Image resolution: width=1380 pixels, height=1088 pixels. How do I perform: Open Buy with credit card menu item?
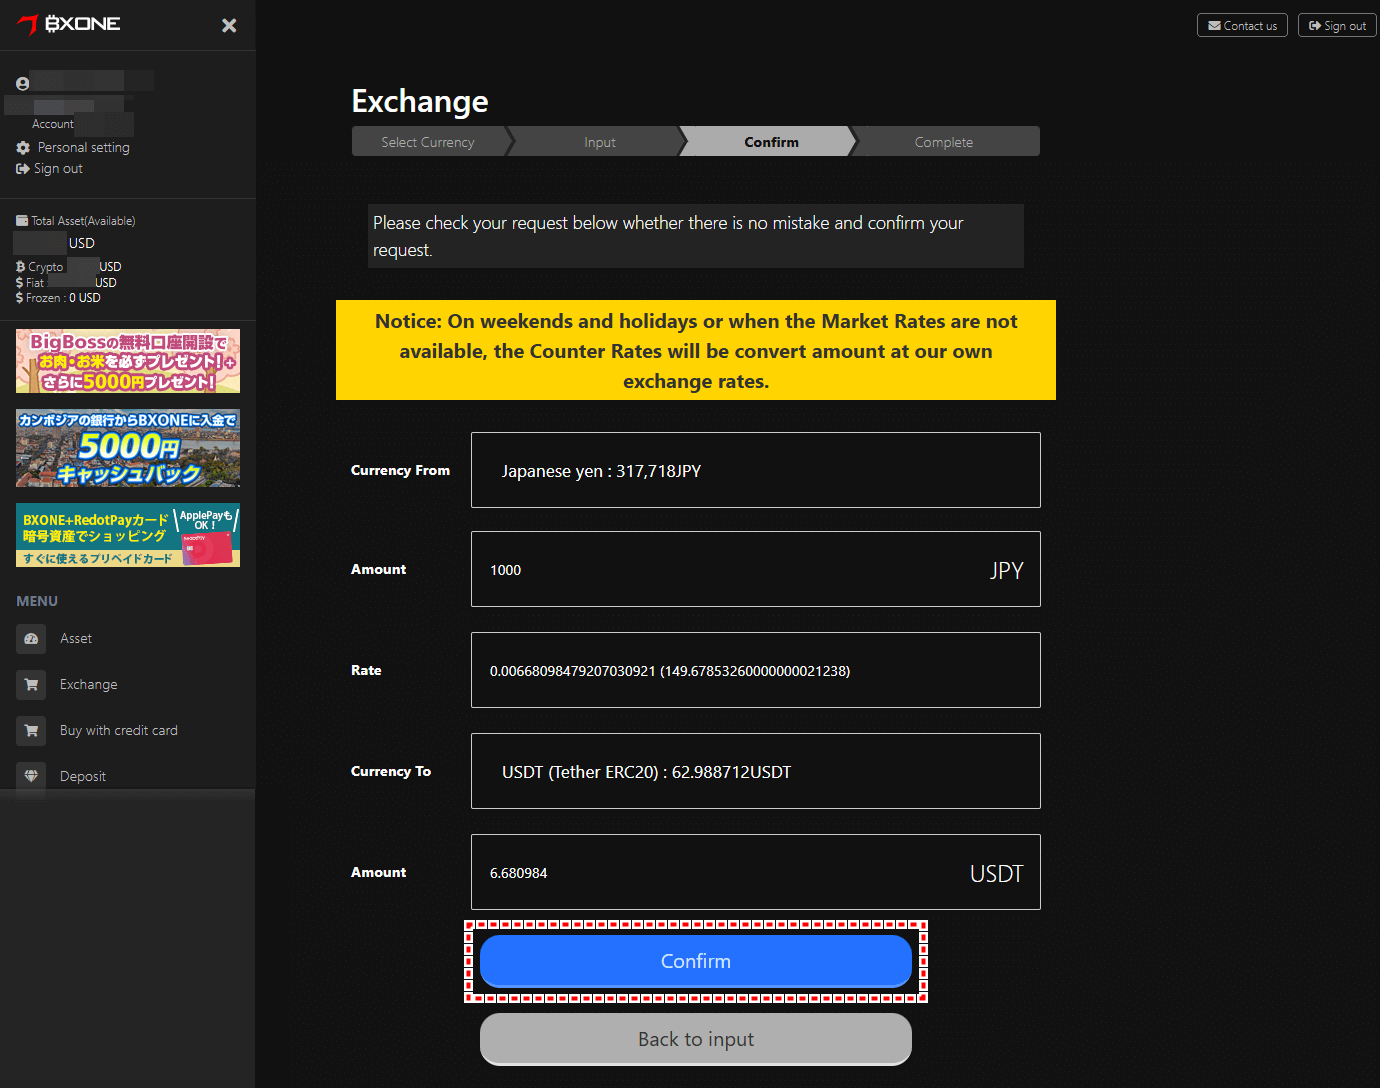119,731
